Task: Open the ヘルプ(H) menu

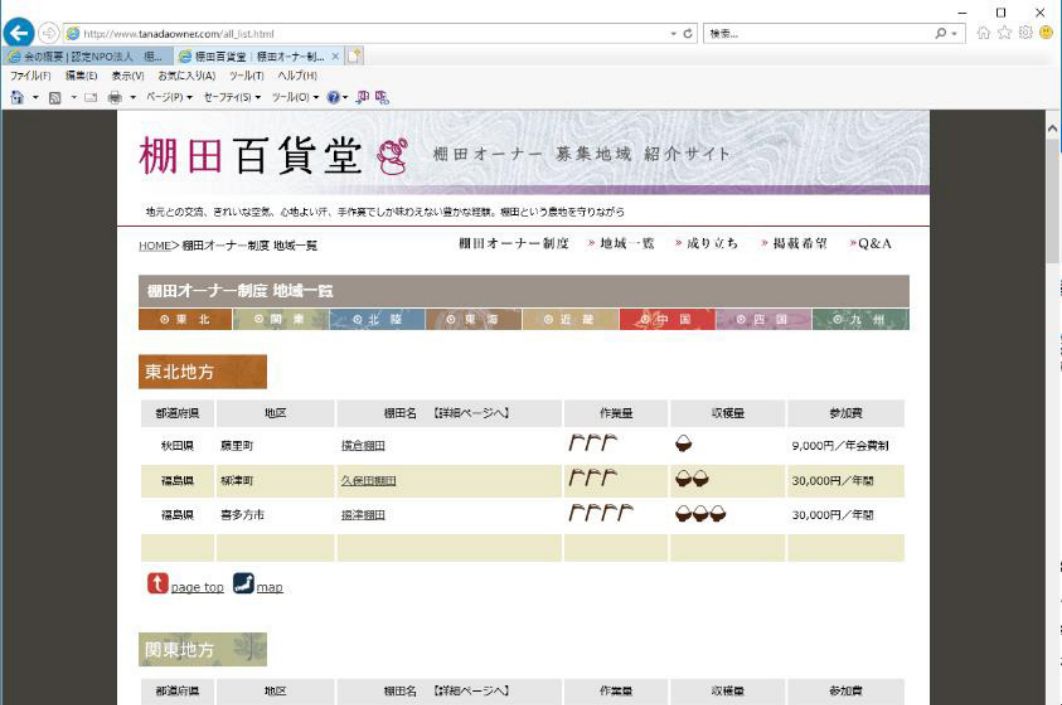Action: coord(297,76)
